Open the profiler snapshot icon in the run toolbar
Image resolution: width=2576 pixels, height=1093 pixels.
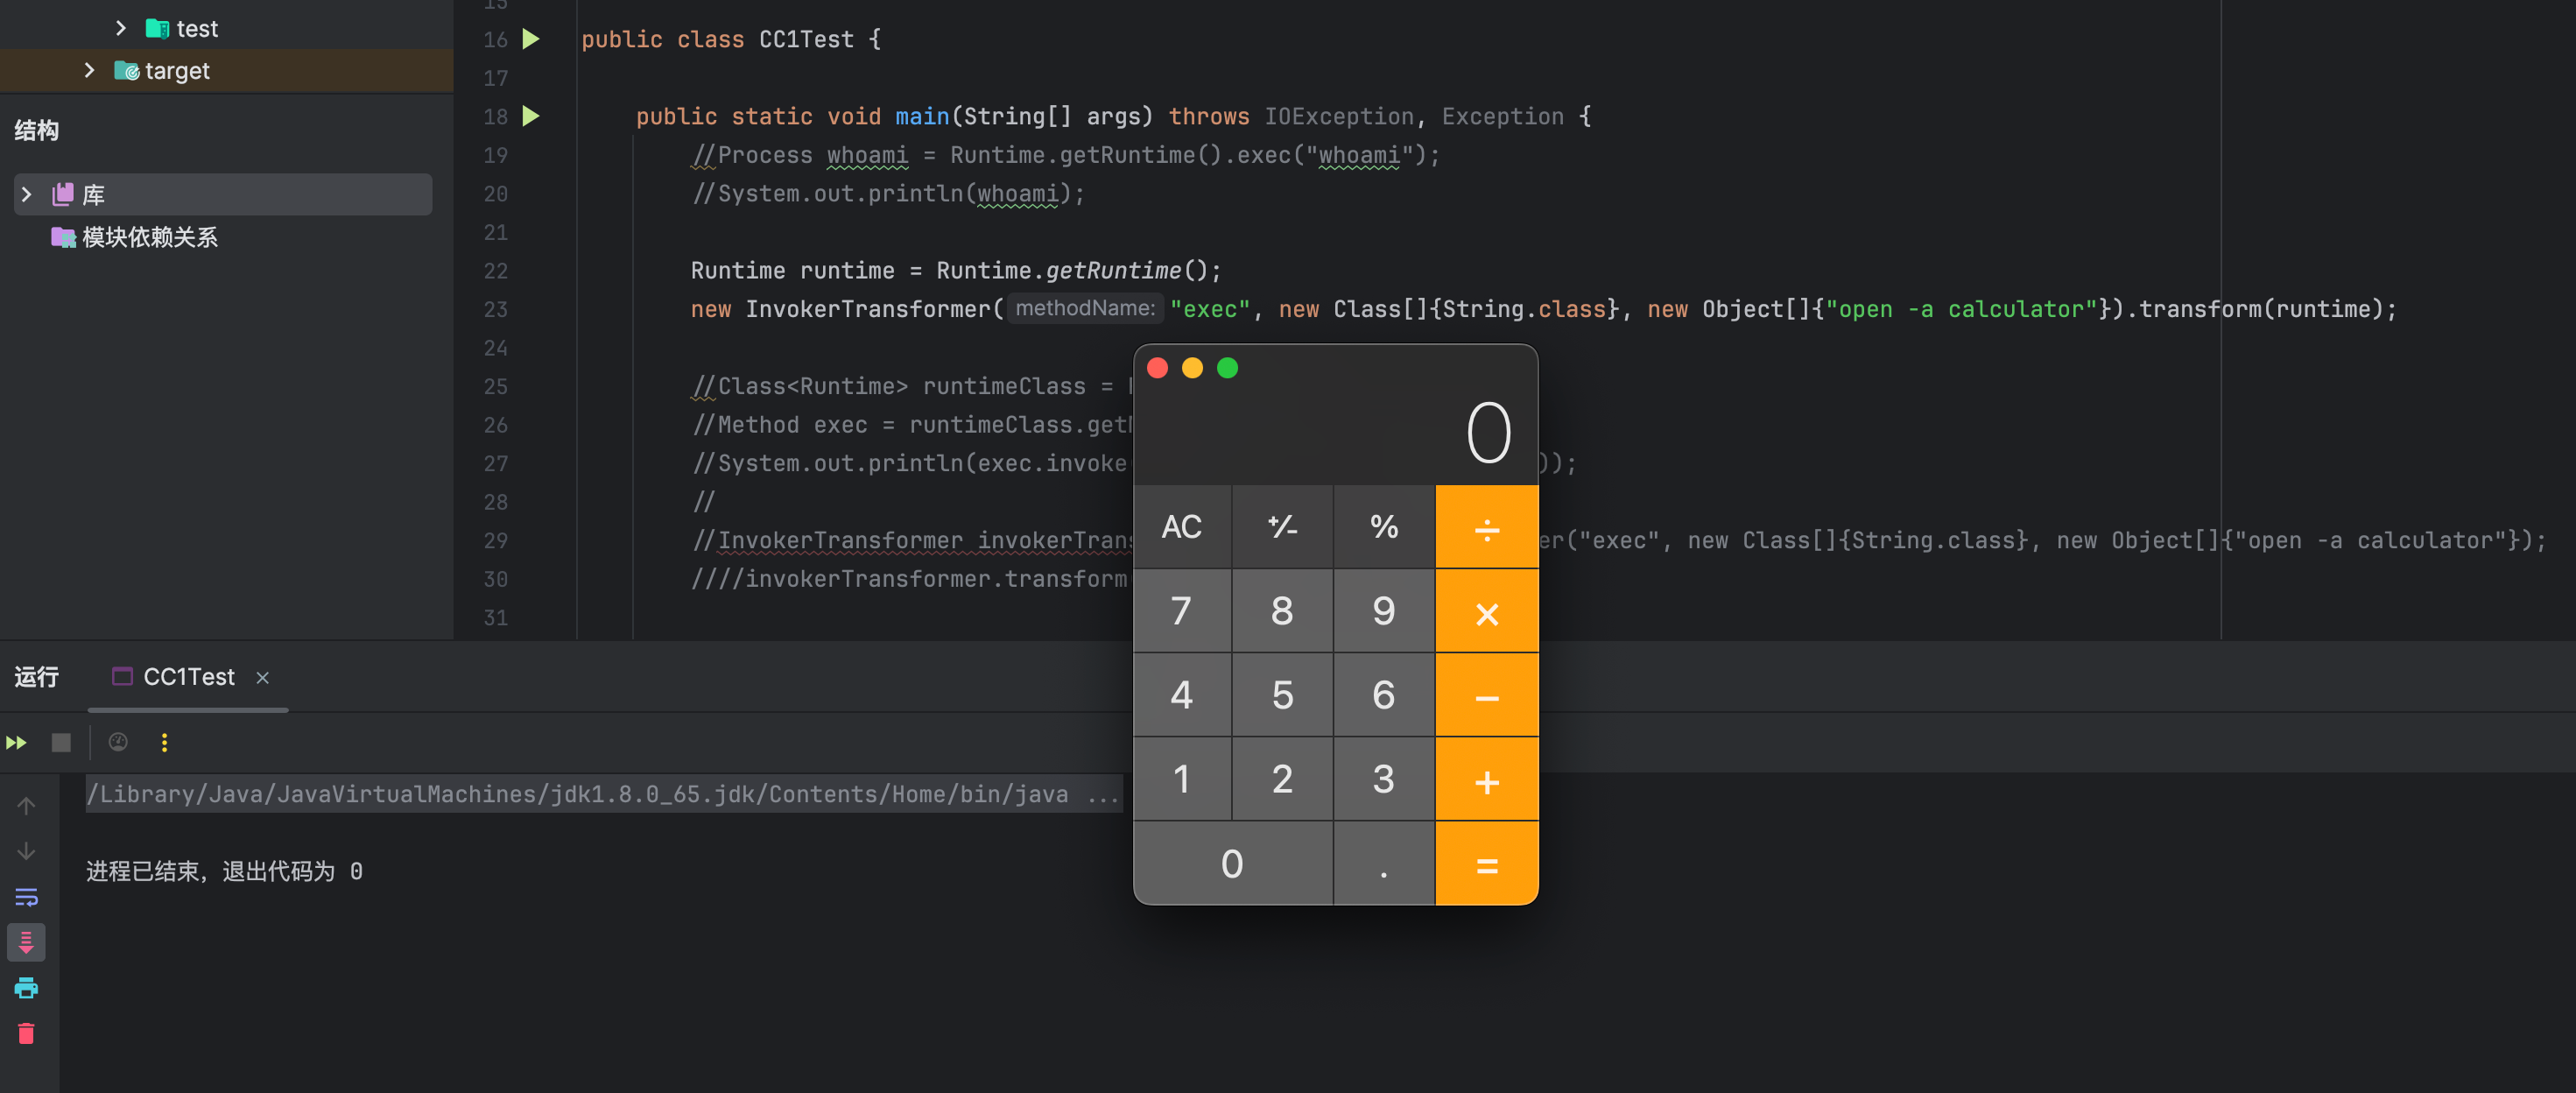(x=118, y=742)
